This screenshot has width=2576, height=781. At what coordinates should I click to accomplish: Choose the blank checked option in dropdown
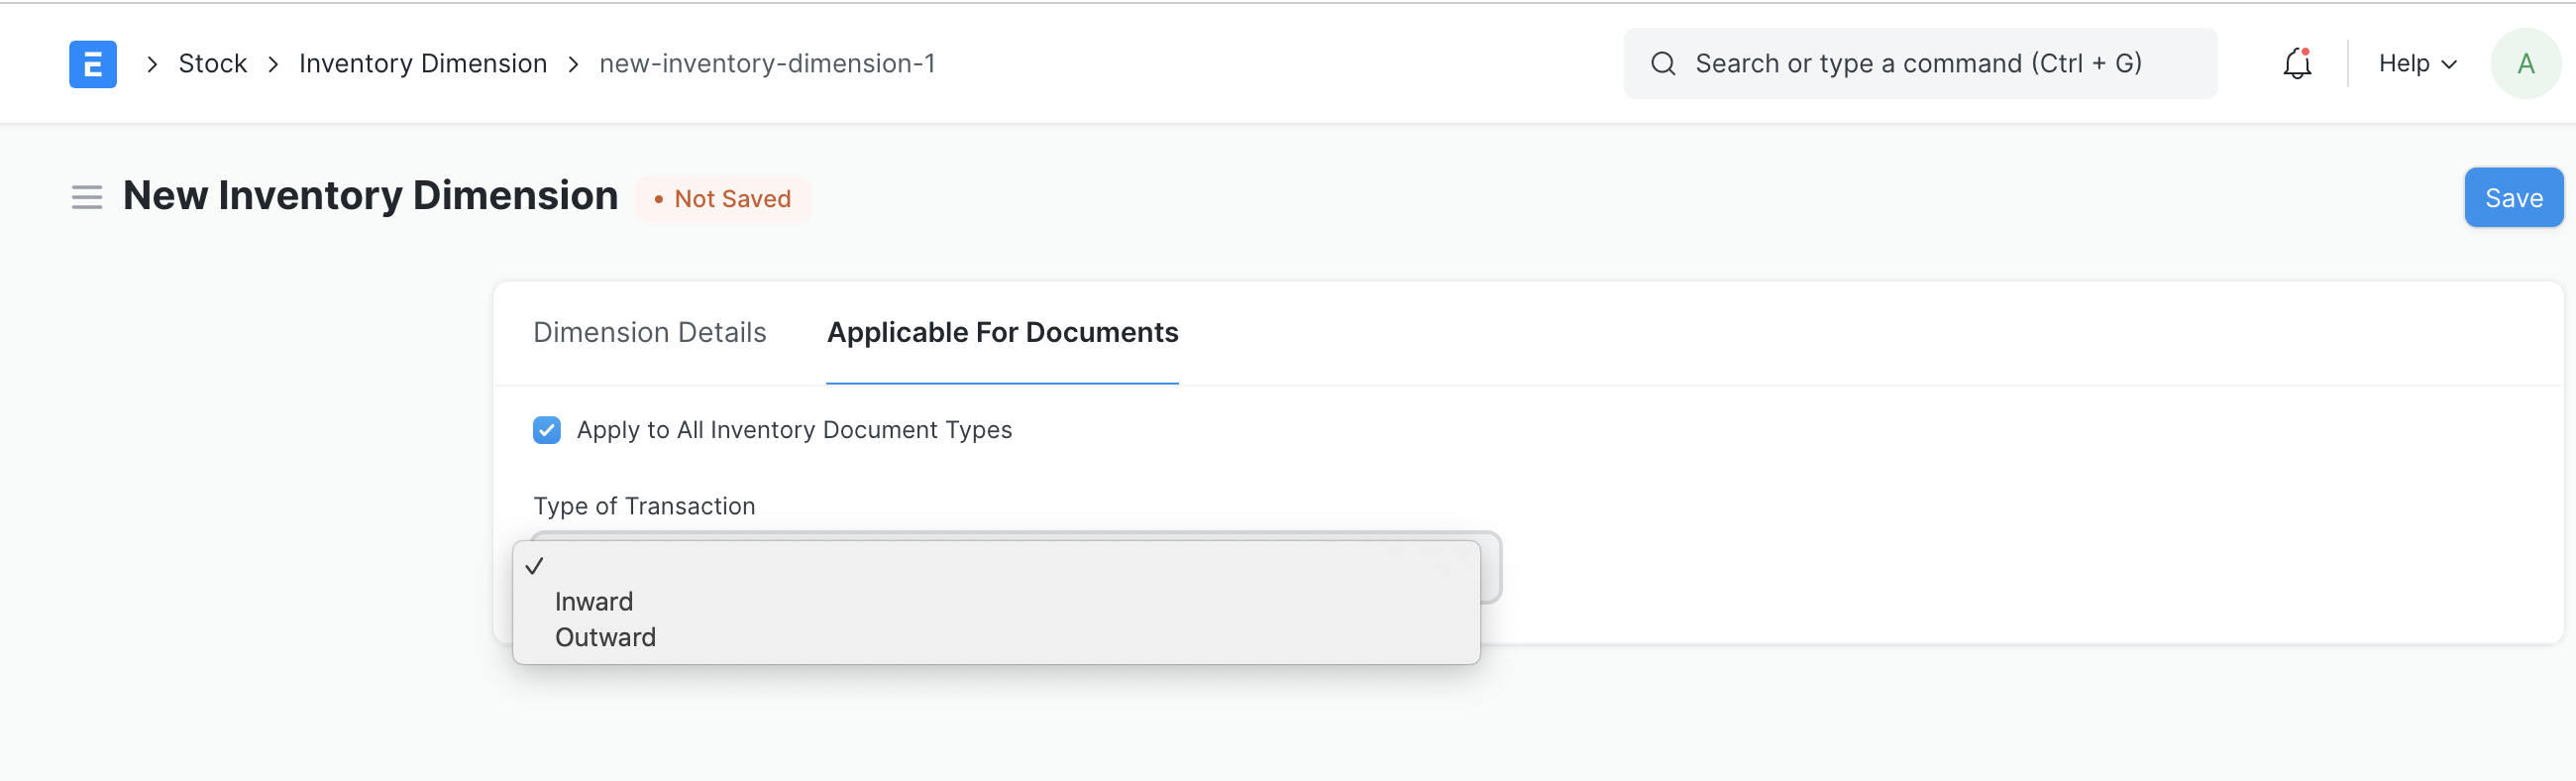[x=996, y=566]
